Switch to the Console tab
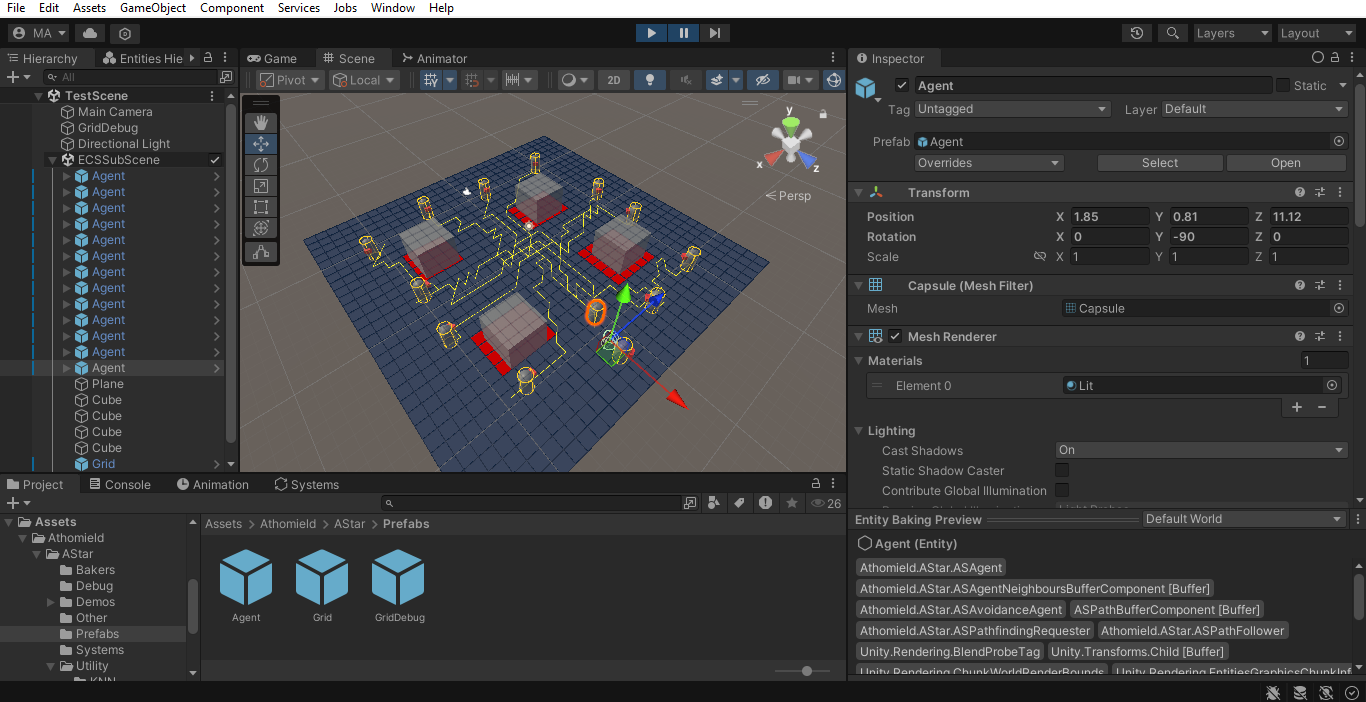This screenshot has width=1366, height=702. click(x=119, y=485)
